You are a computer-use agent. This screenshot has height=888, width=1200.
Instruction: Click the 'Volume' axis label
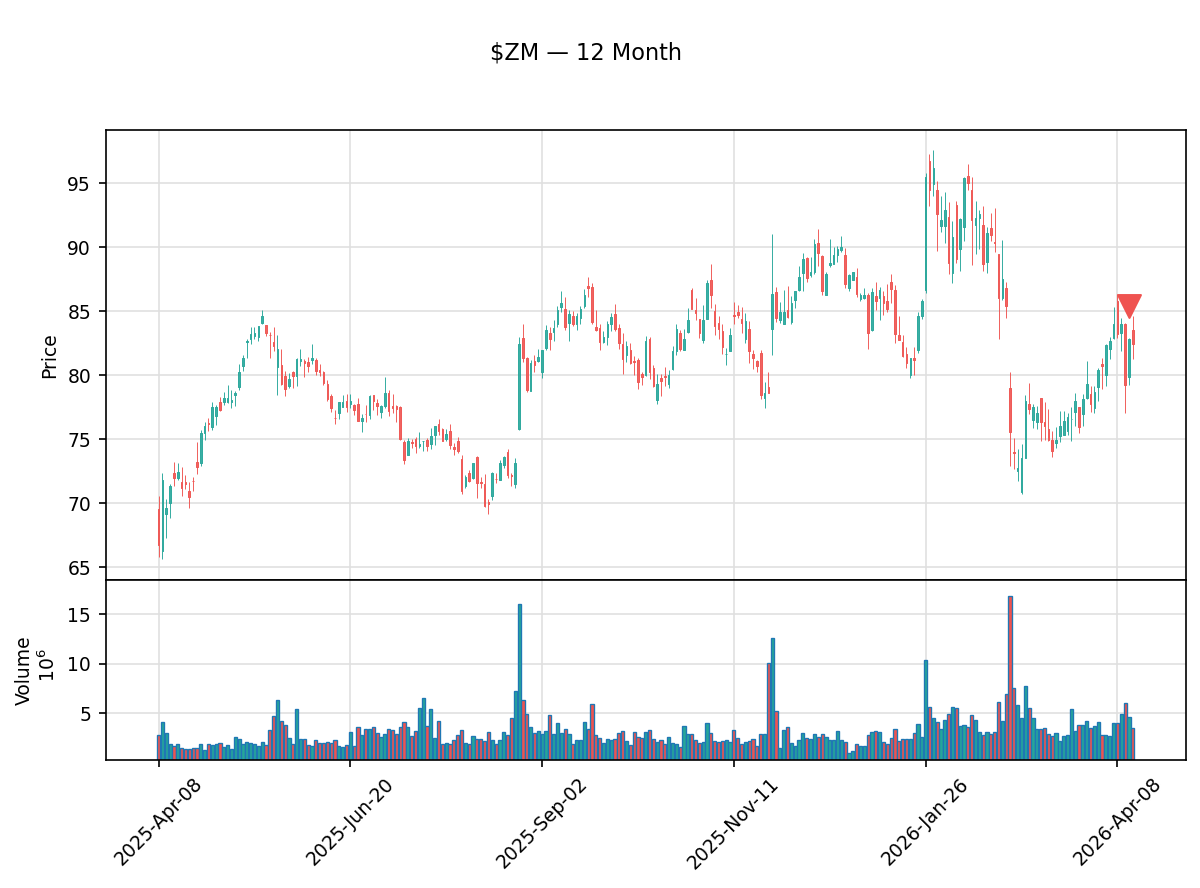click(x=24, y=671)
